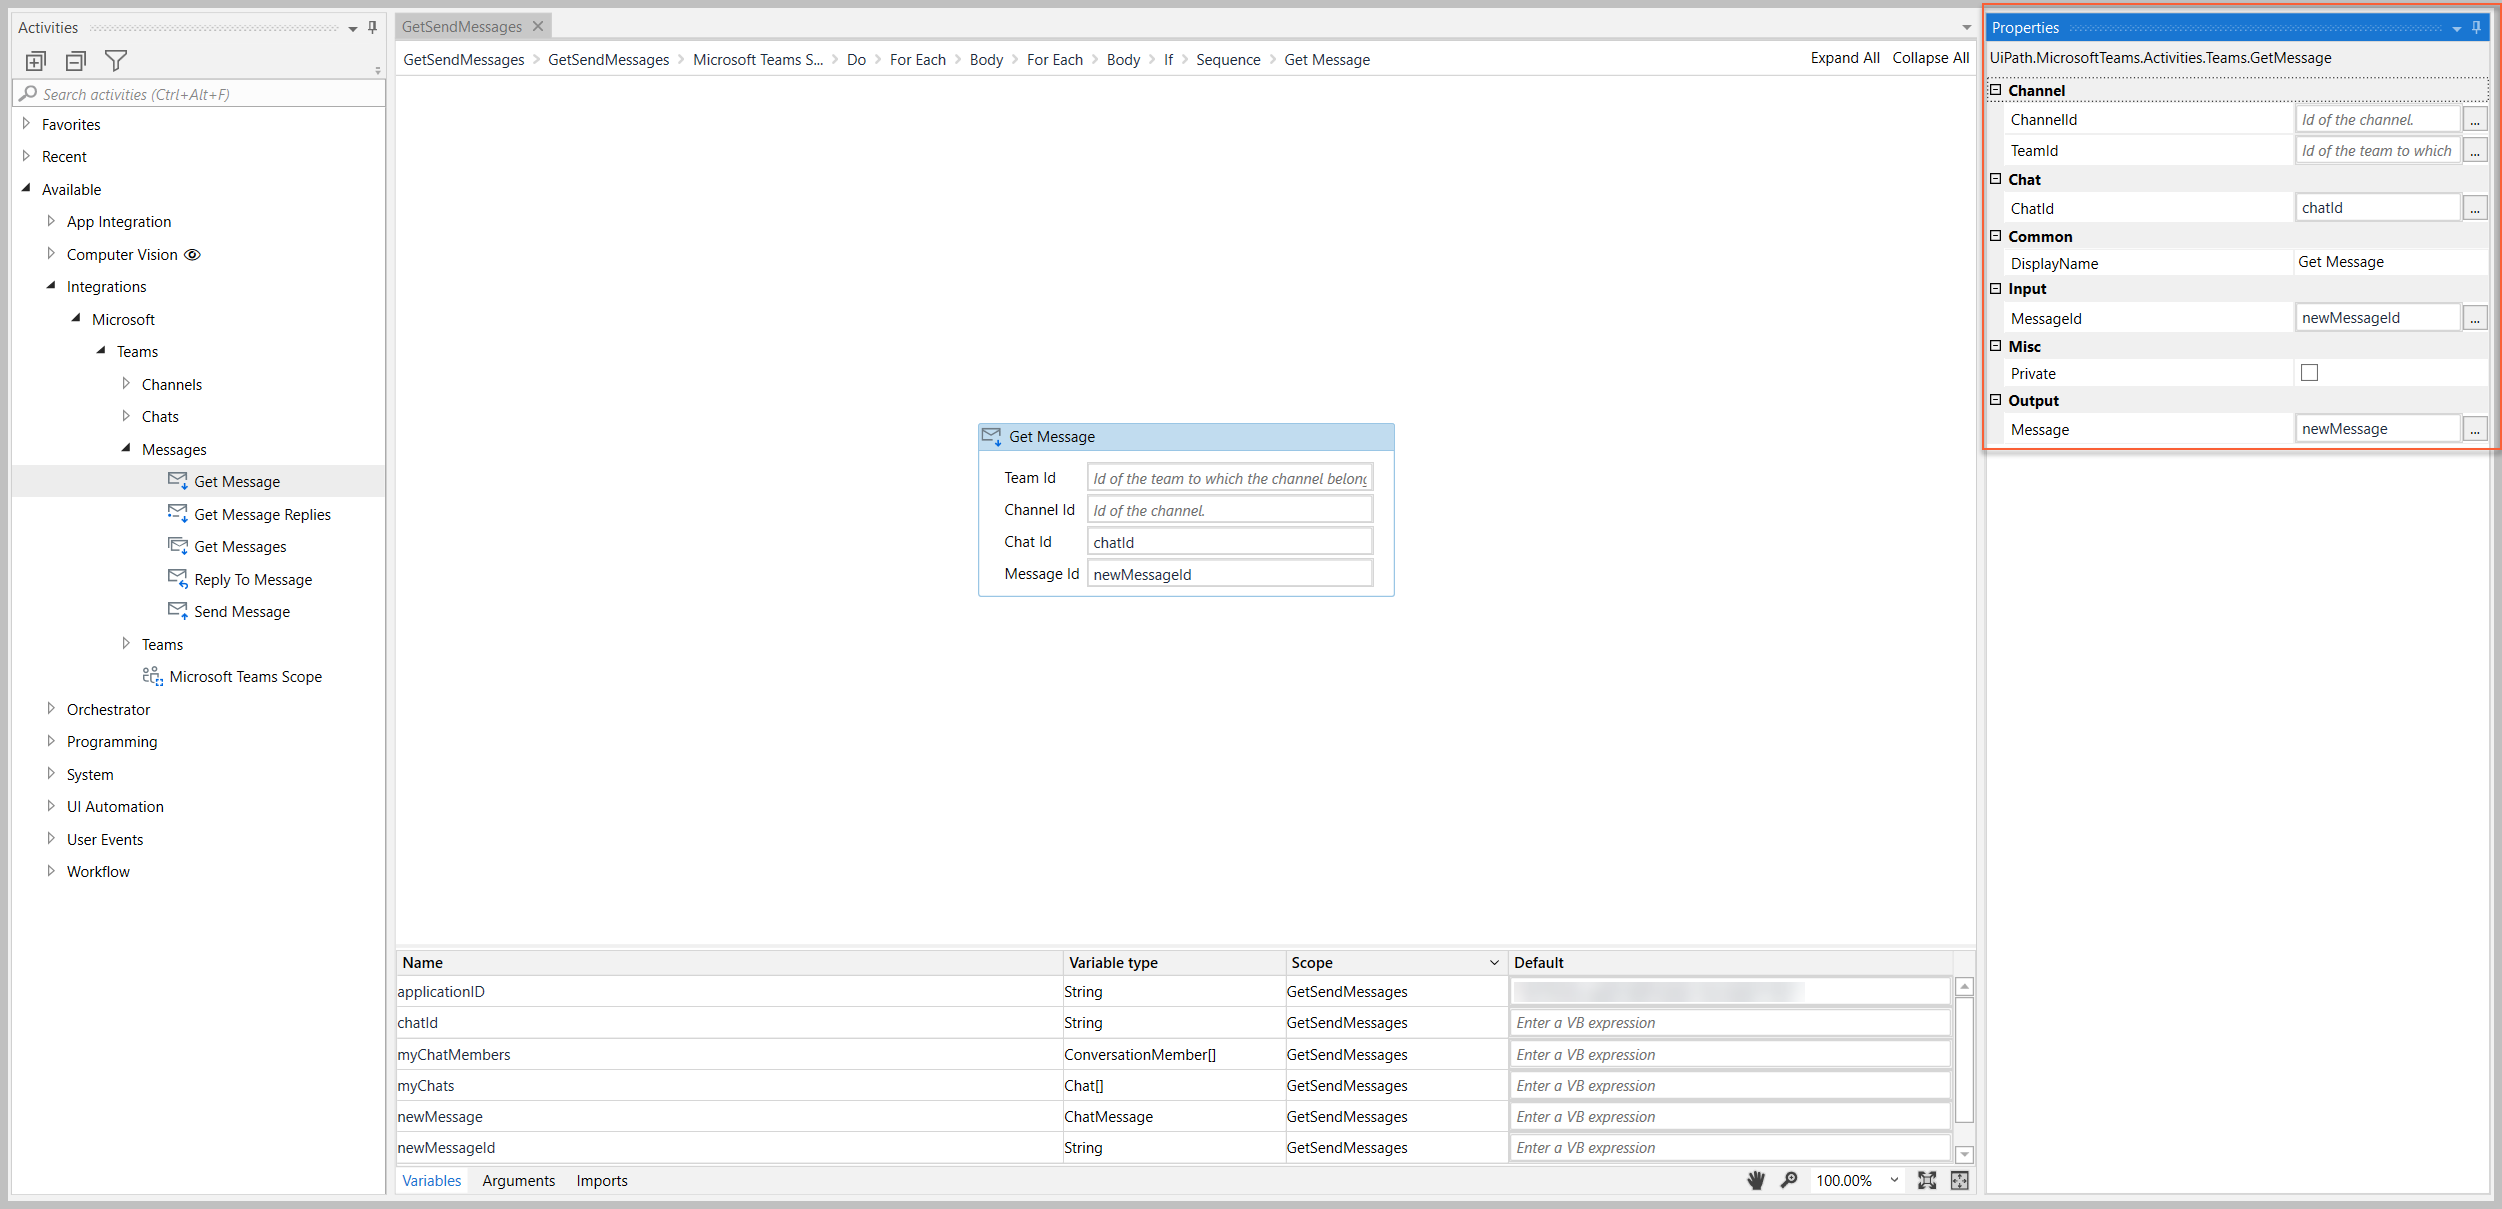Switch to the Arguments tab
Image resolution: width=2502 pixels, height=1209 pixels.
click(518, 1180)
